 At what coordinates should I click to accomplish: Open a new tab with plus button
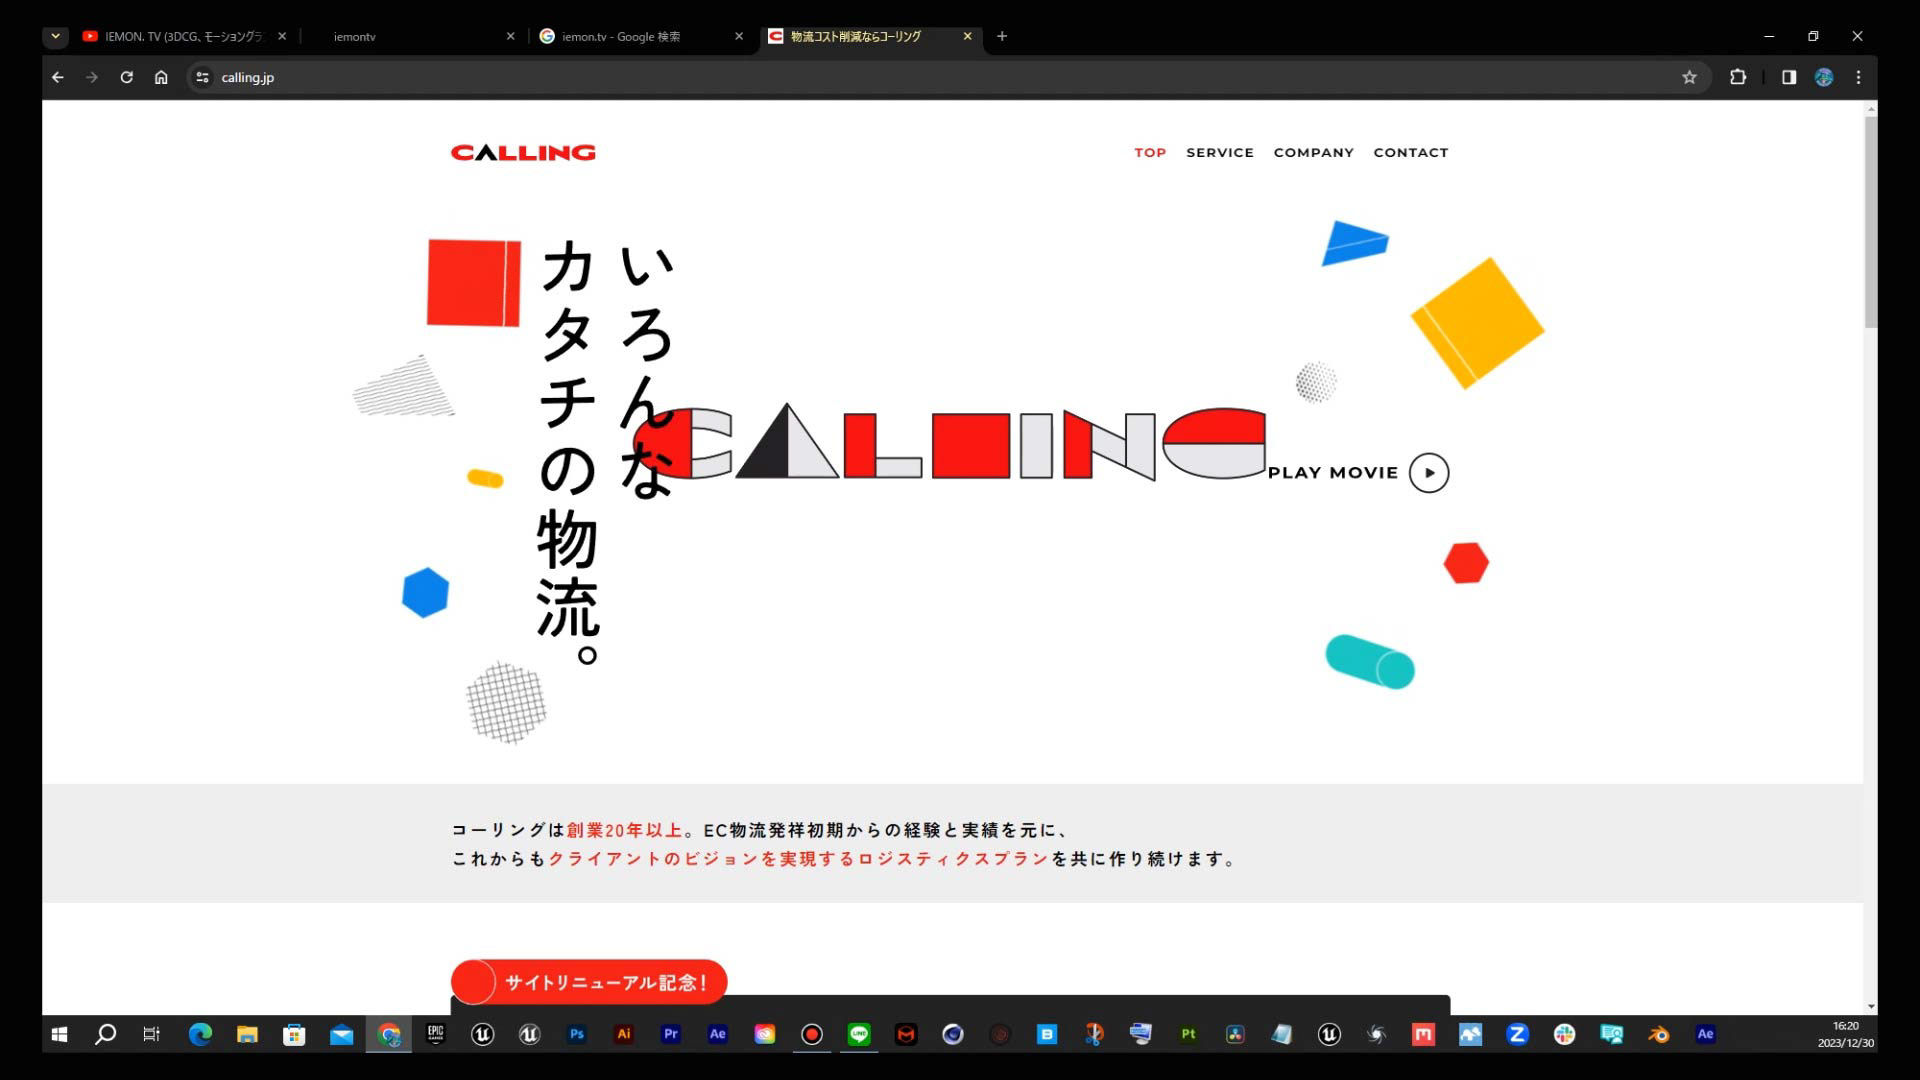(1001, 36)
